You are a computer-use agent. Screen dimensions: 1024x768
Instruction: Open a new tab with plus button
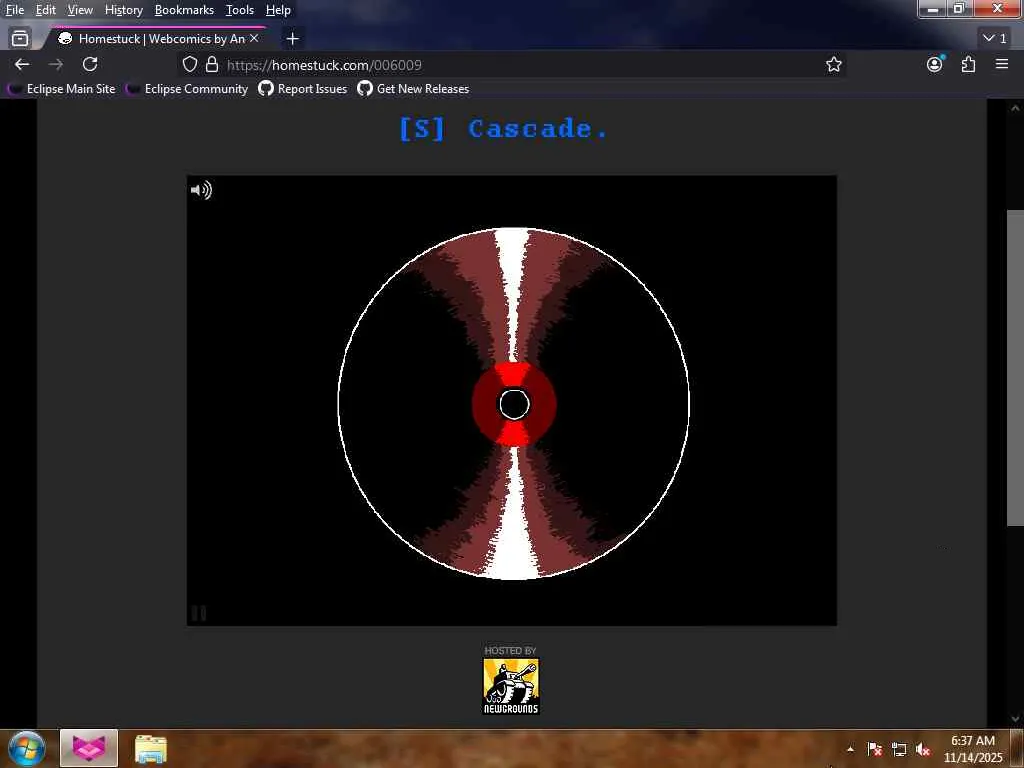293,39
